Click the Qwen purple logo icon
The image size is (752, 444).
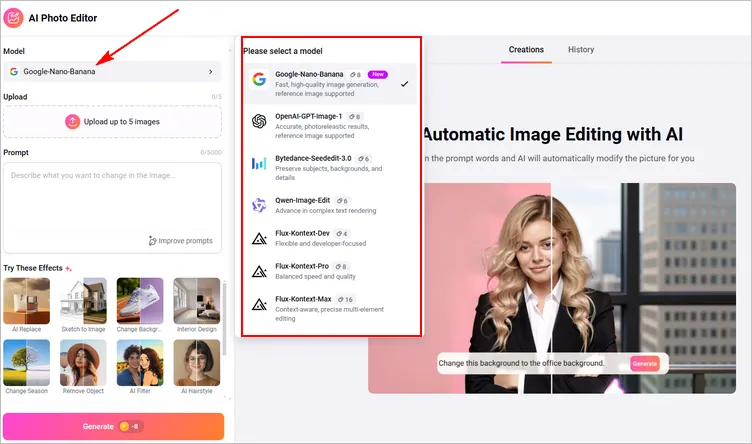(259, 205)
